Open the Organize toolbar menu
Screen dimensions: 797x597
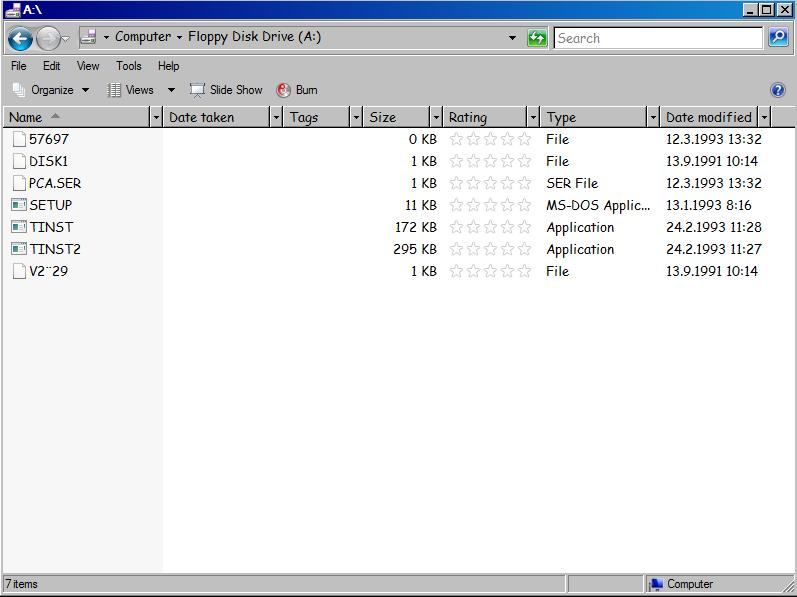(x=51, y=90)
